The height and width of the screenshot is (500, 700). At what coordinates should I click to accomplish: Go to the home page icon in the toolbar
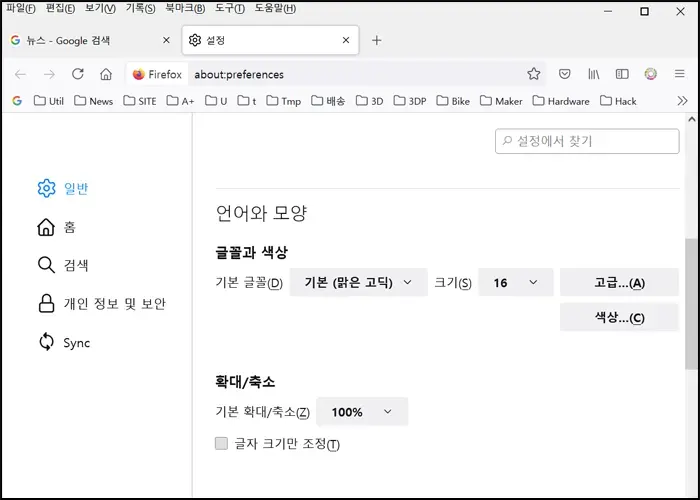coord(106,74)
